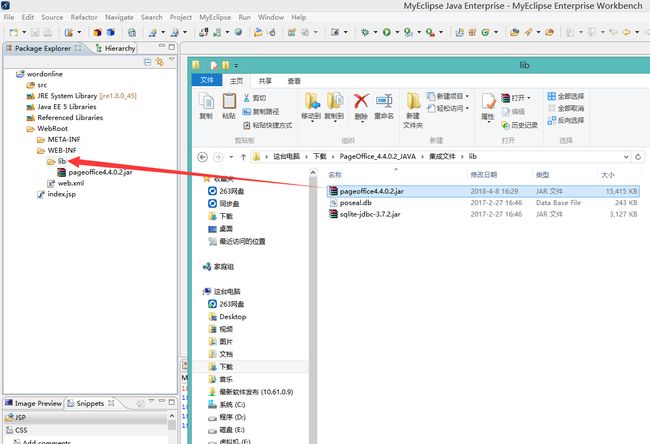Image resolution: width=650 pixels, height=444 pixels.
Task: Sort files by Date modified (修改日期) header
Action: click(483, 175)
